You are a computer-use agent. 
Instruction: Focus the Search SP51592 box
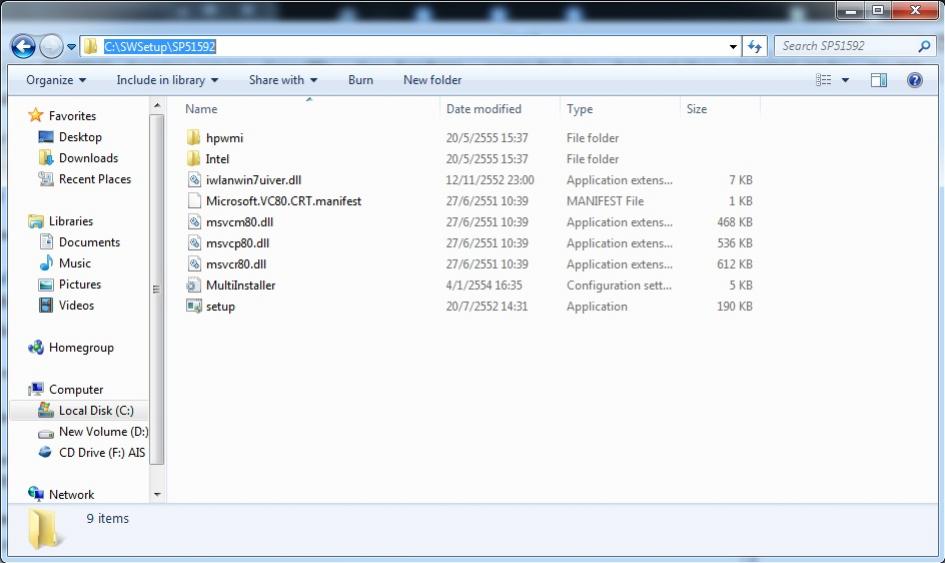point(847,46)
